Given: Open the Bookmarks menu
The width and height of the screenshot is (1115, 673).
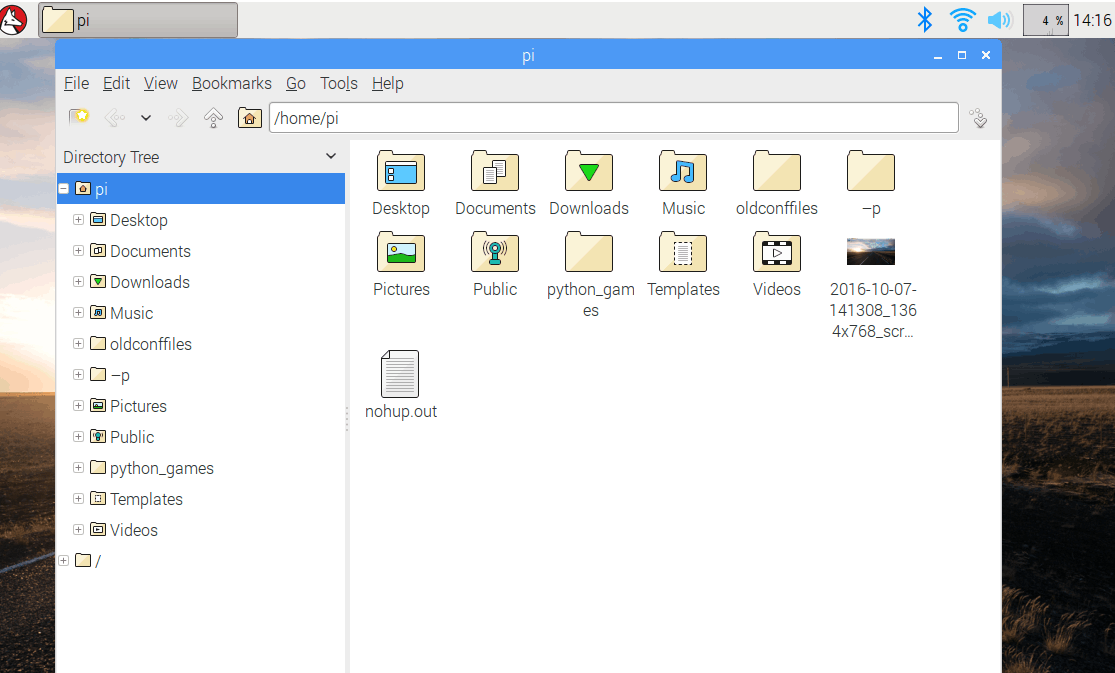Looking at the screenshot, I should coord(232,84).
